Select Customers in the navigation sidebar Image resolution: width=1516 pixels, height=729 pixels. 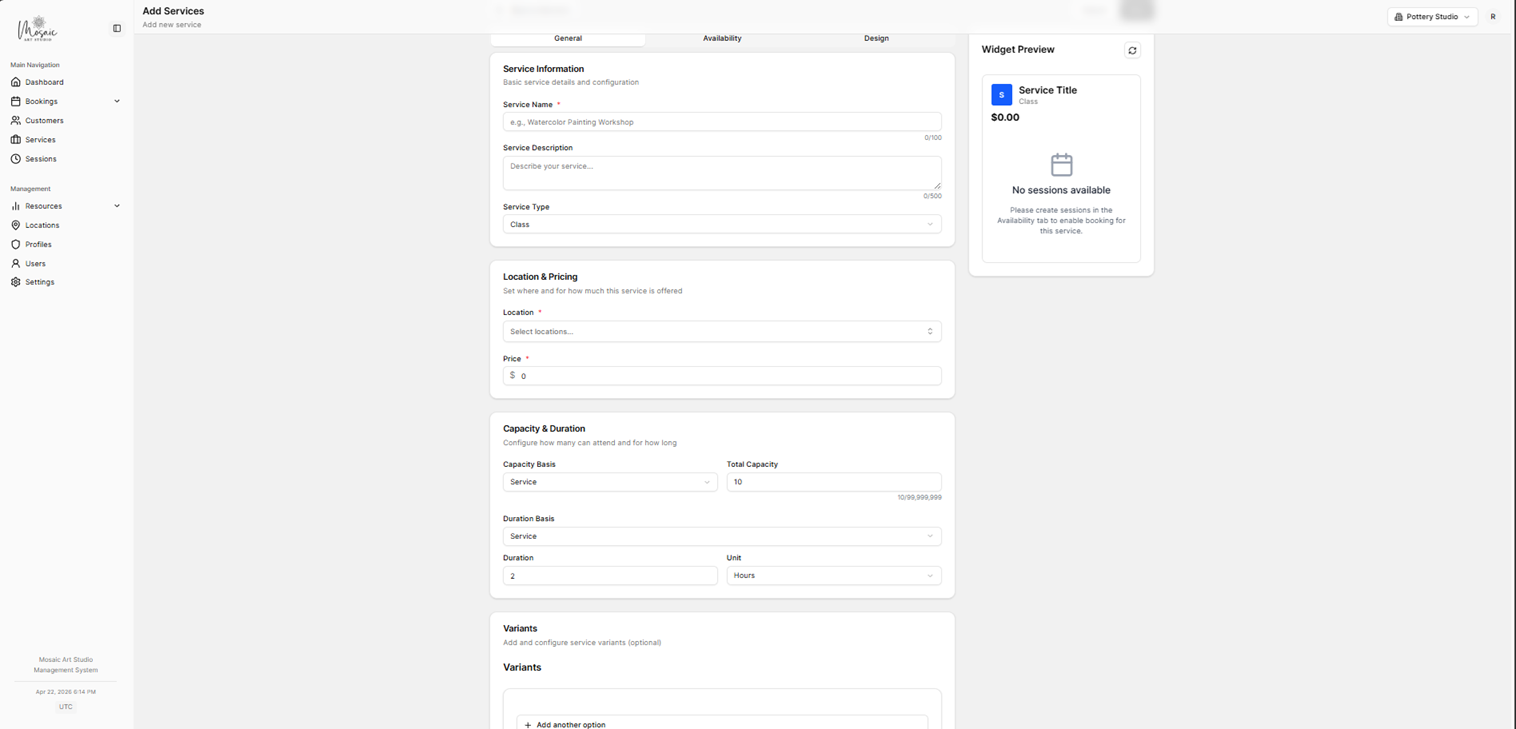pyautogui.click(x=44, y=120)
